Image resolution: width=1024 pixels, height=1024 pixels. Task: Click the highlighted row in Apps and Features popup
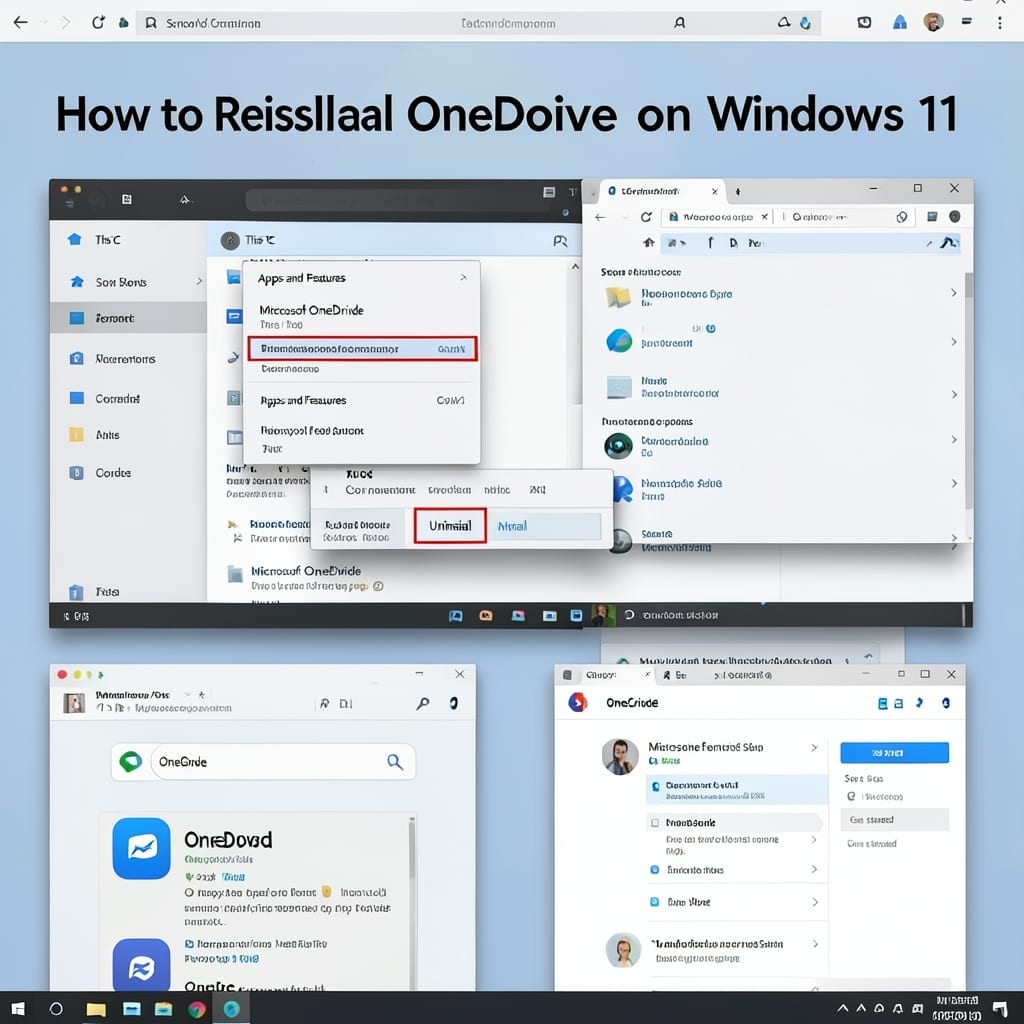tap(362, 349)
